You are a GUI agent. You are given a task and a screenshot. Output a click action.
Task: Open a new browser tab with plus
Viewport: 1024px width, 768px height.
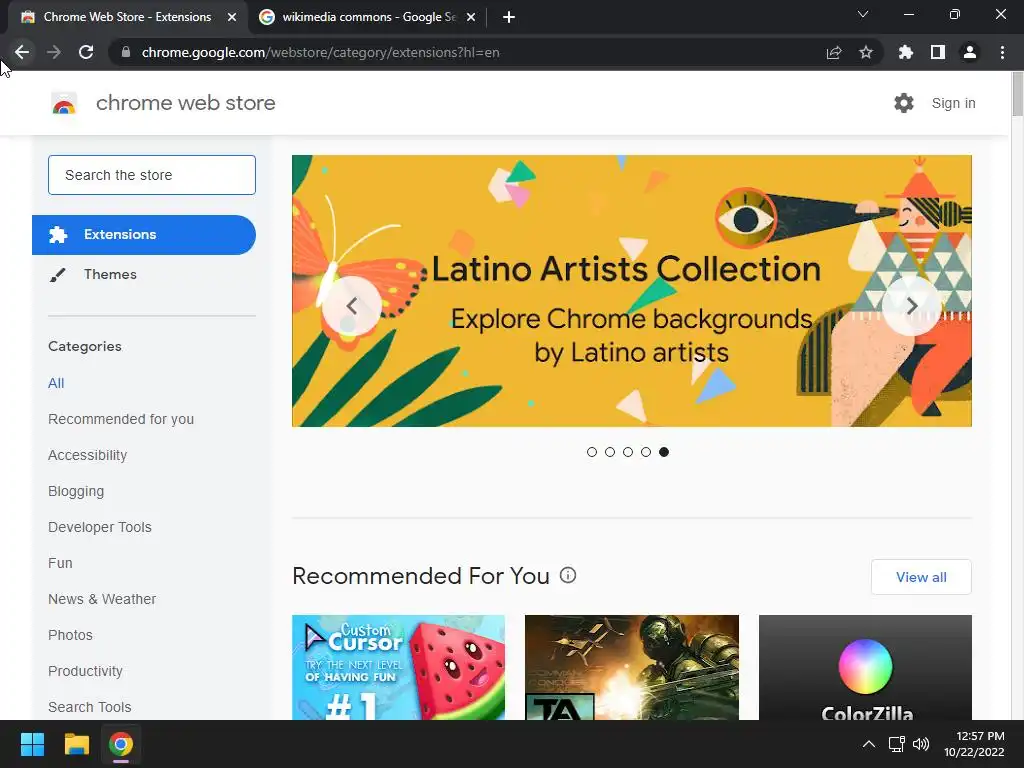point(509,17)
